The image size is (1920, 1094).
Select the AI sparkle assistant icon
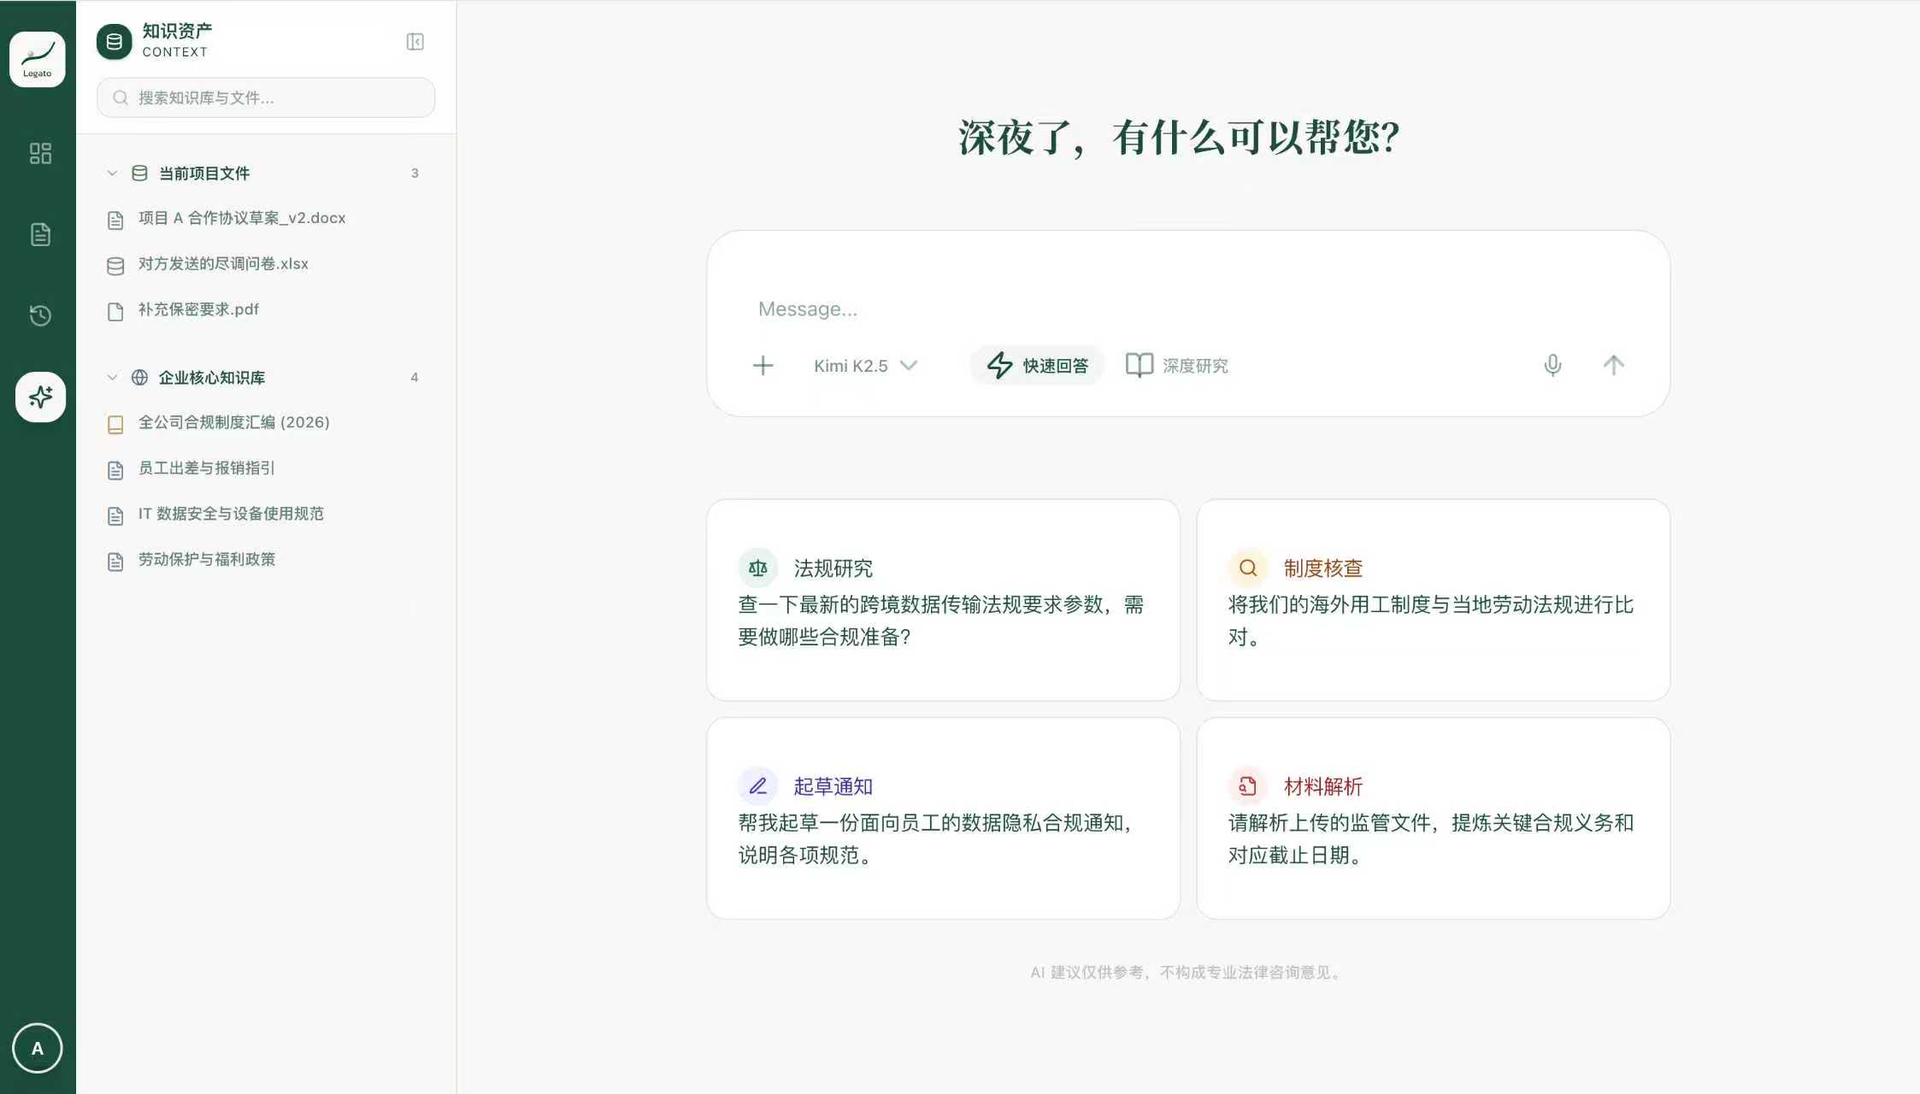pyautogui.click(x=40, y=397)
